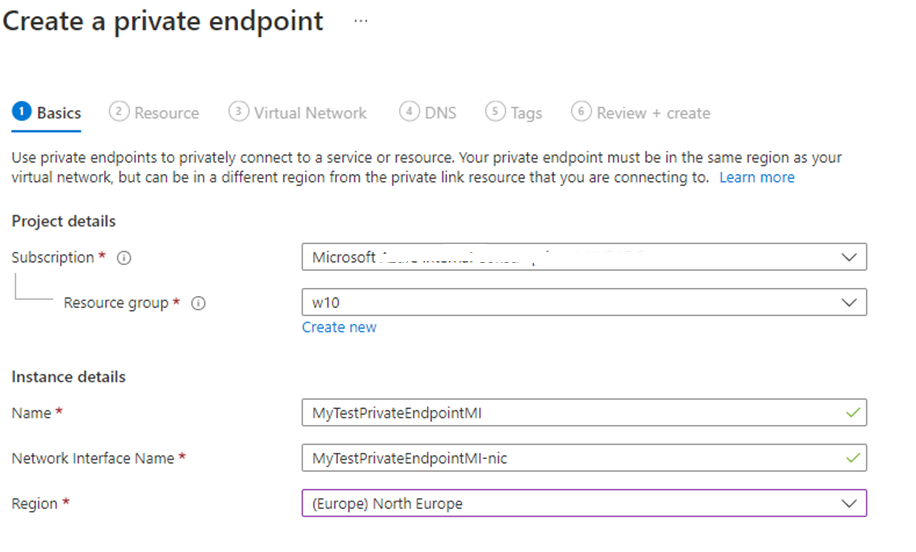Click step 3 circle icon for Virtual Network
This screenshot has height=552, width=916.
238,112
